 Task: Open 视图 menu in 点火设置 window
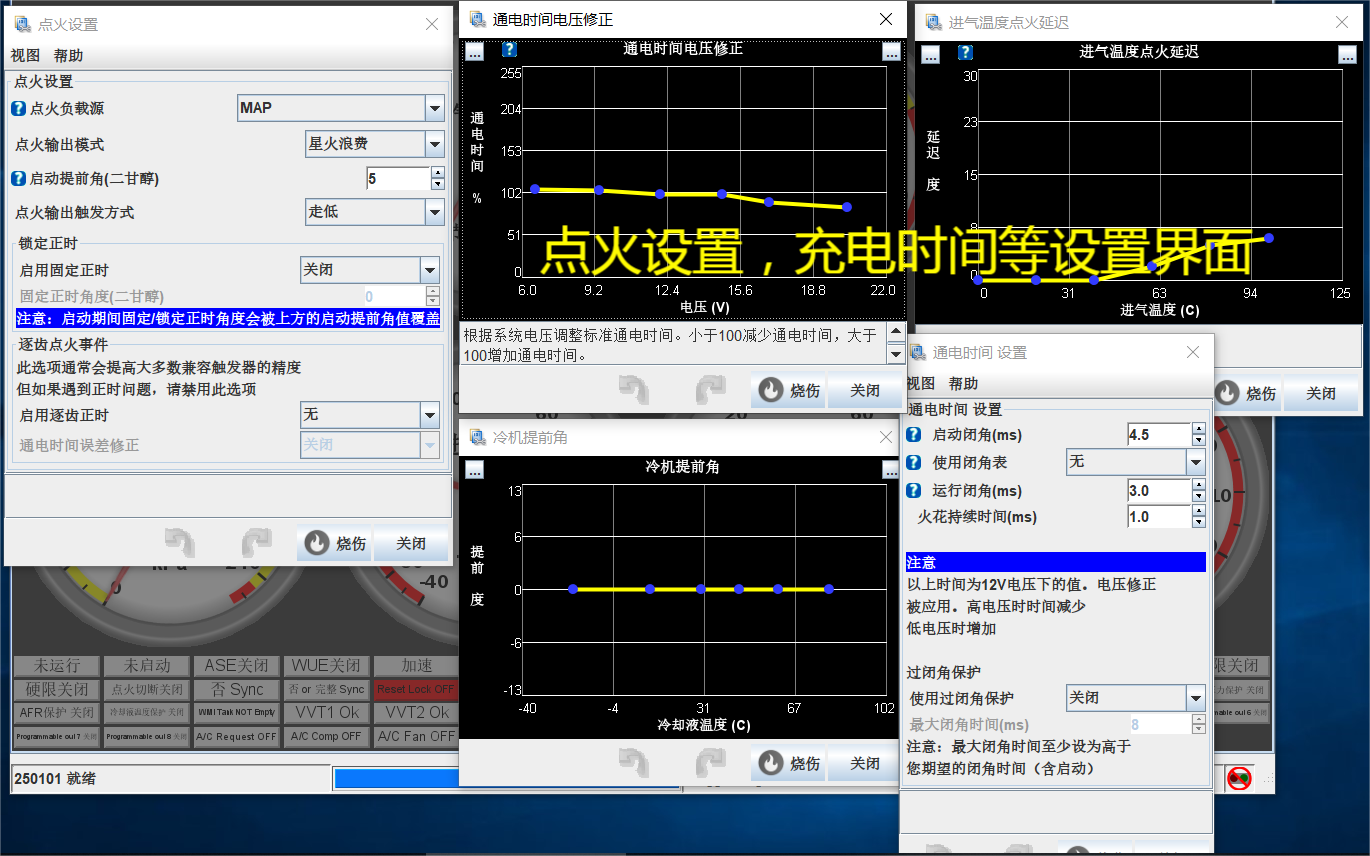(25, 56)
